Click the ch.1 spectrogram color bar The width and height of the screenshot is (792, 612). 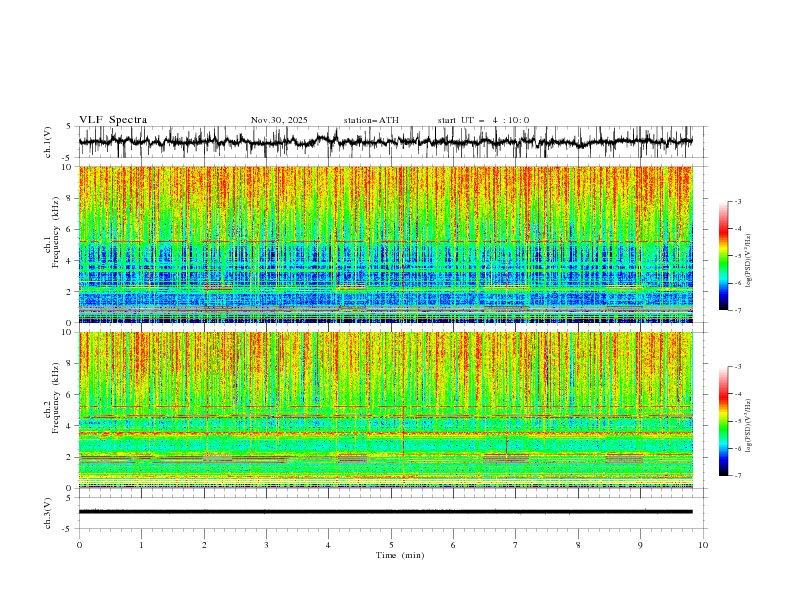pyautogui.click(x=723, y=256)
